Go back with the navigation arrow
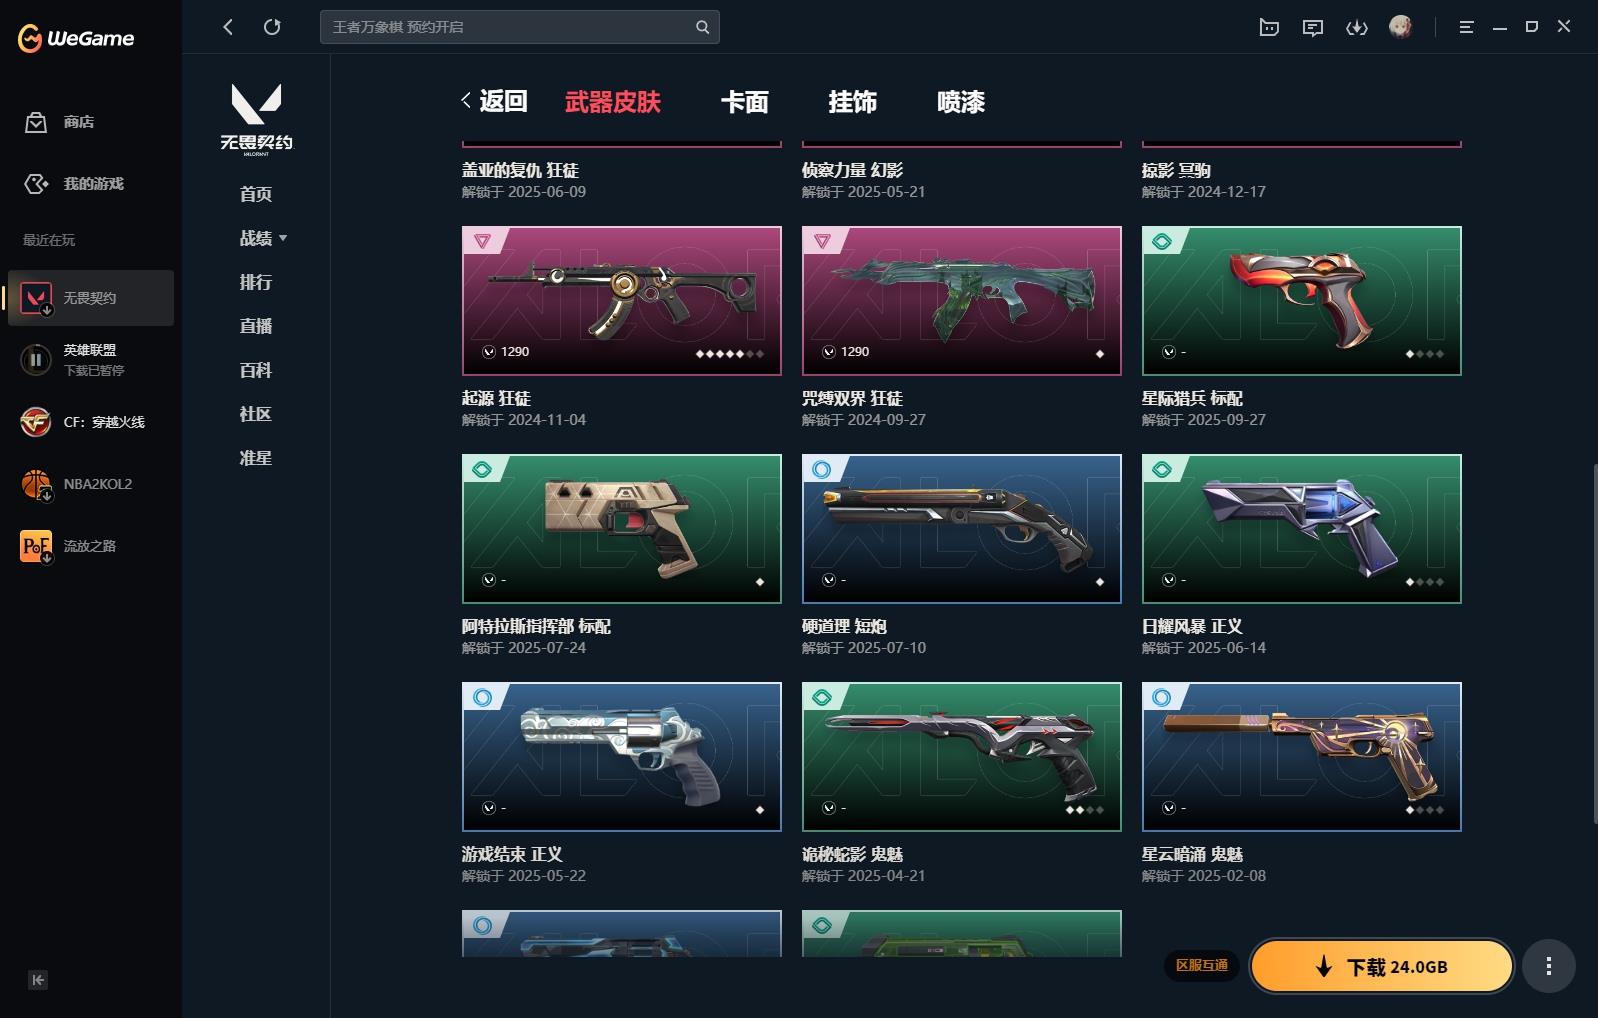Image resolution: width=1598 pixels, height=1018 pixels. click(228, 27)
